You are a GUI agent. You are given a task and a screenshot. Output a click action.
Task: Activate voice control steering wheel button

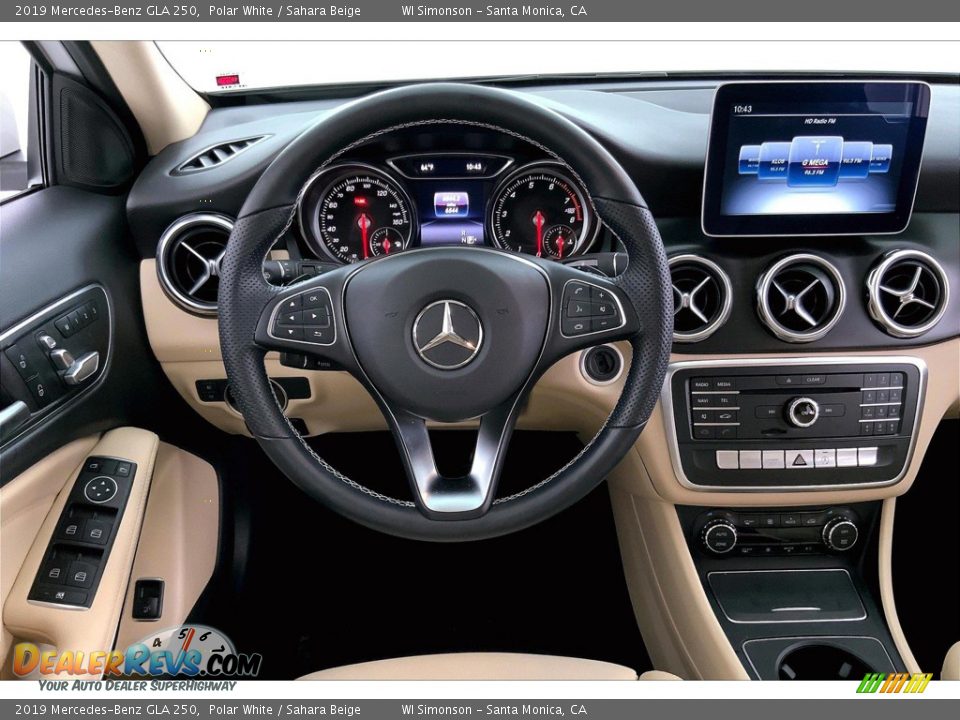pyautogui.click(x=579, y=309)
